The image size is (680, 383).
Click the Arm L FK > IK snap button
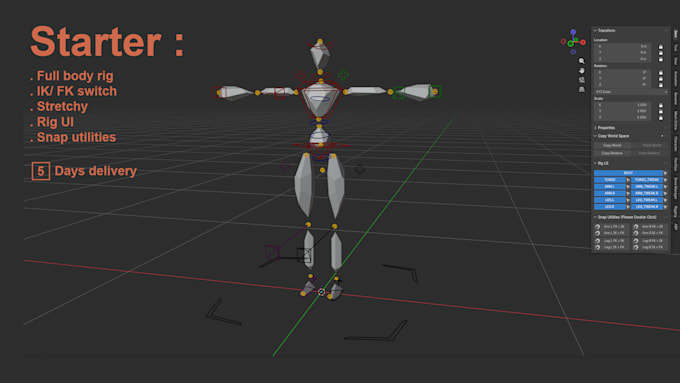coord(611,226)
